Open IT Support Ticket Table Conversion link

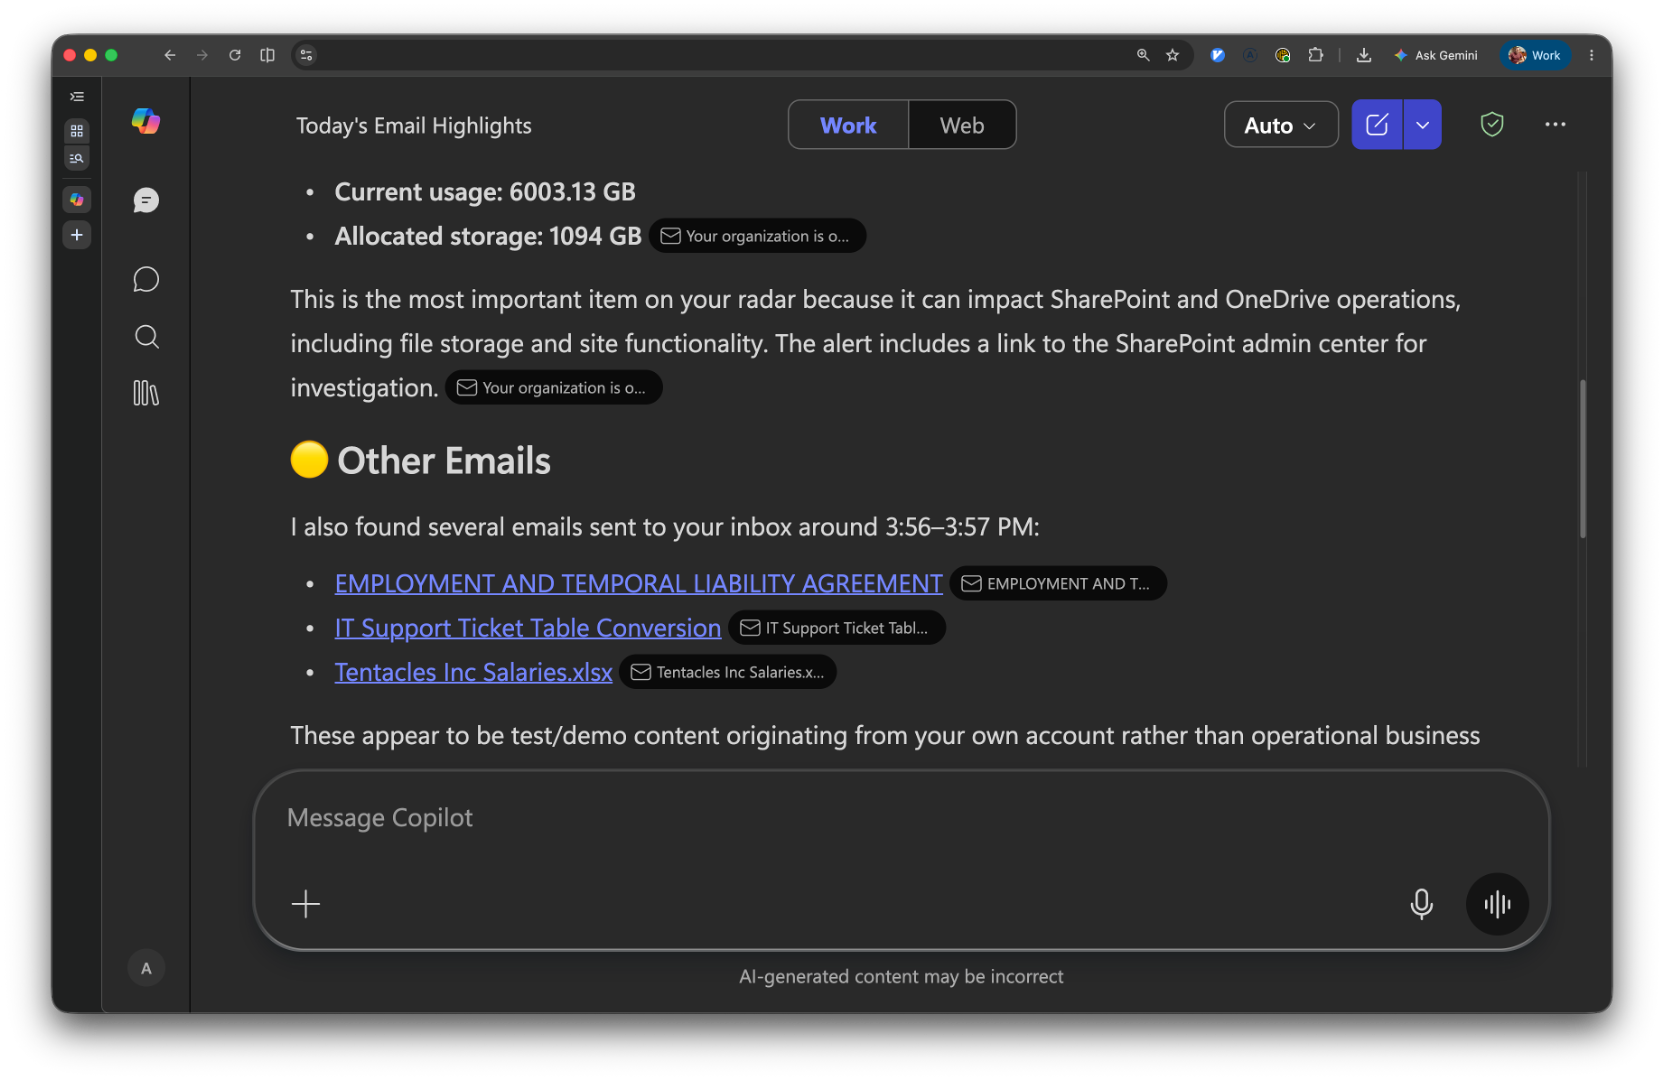click(528, 628)
